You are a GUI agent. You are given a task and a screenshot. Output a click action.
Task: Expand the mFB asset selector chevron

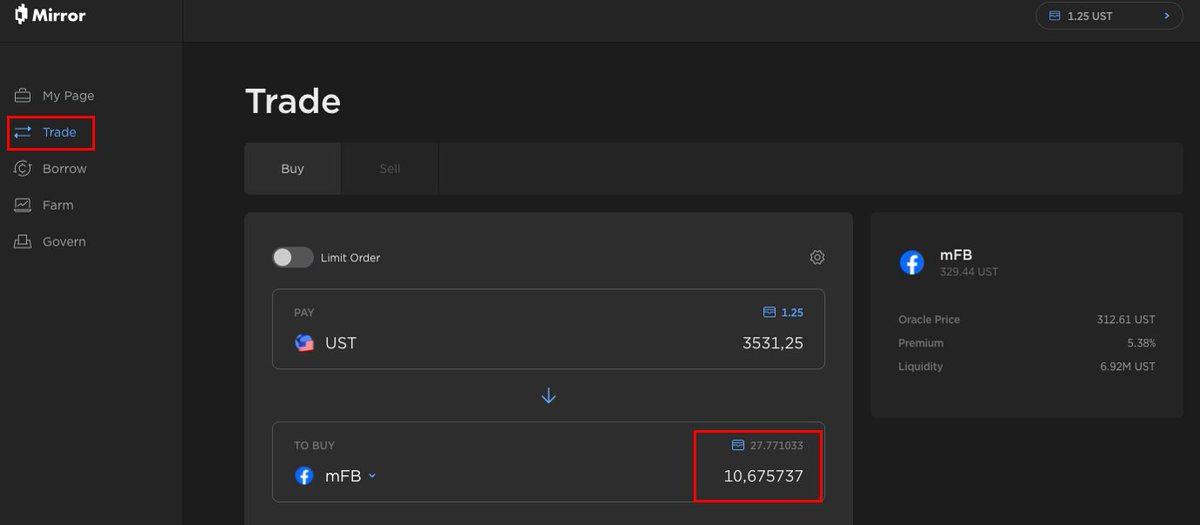click(372, 476)
